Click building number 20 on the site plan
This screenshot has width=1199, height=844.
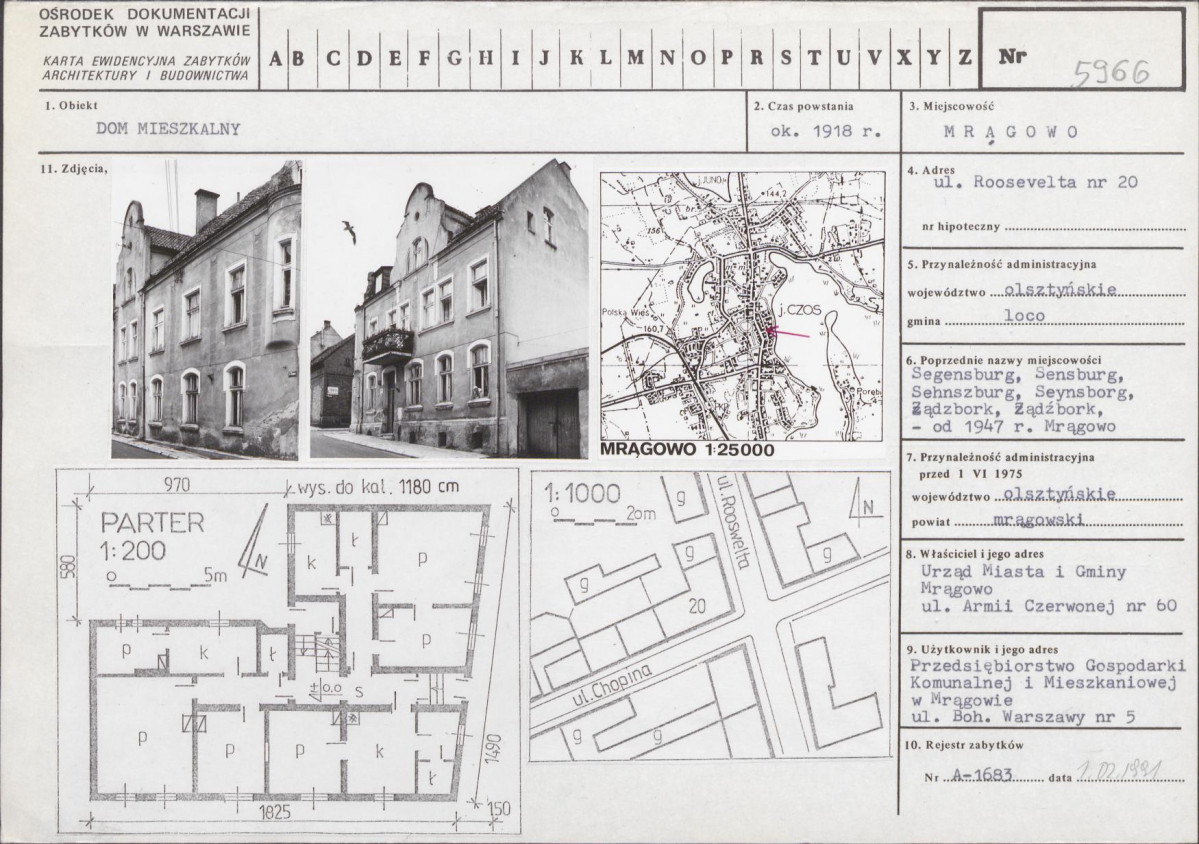tap(697, 607)
